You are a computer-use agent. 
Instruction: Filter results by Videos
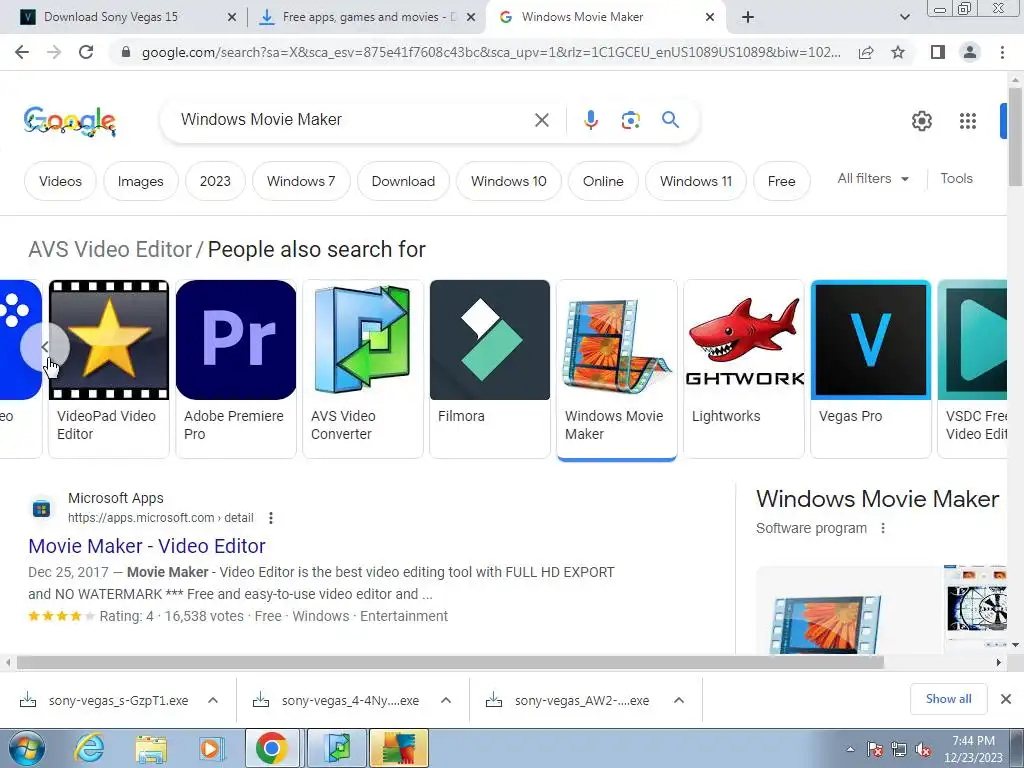click(60, 182)
